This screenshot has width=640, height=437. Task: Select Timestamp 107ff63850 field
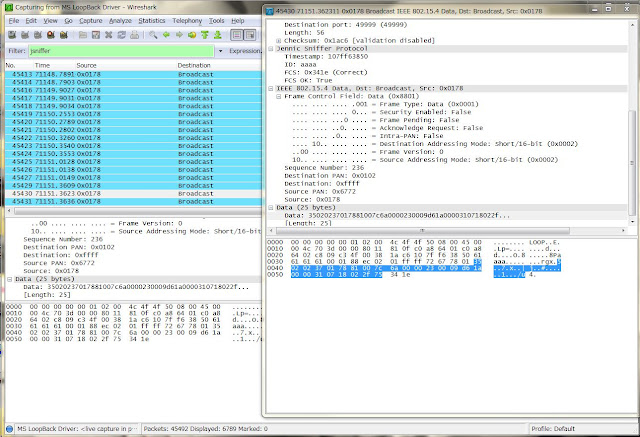coord(326,57)
